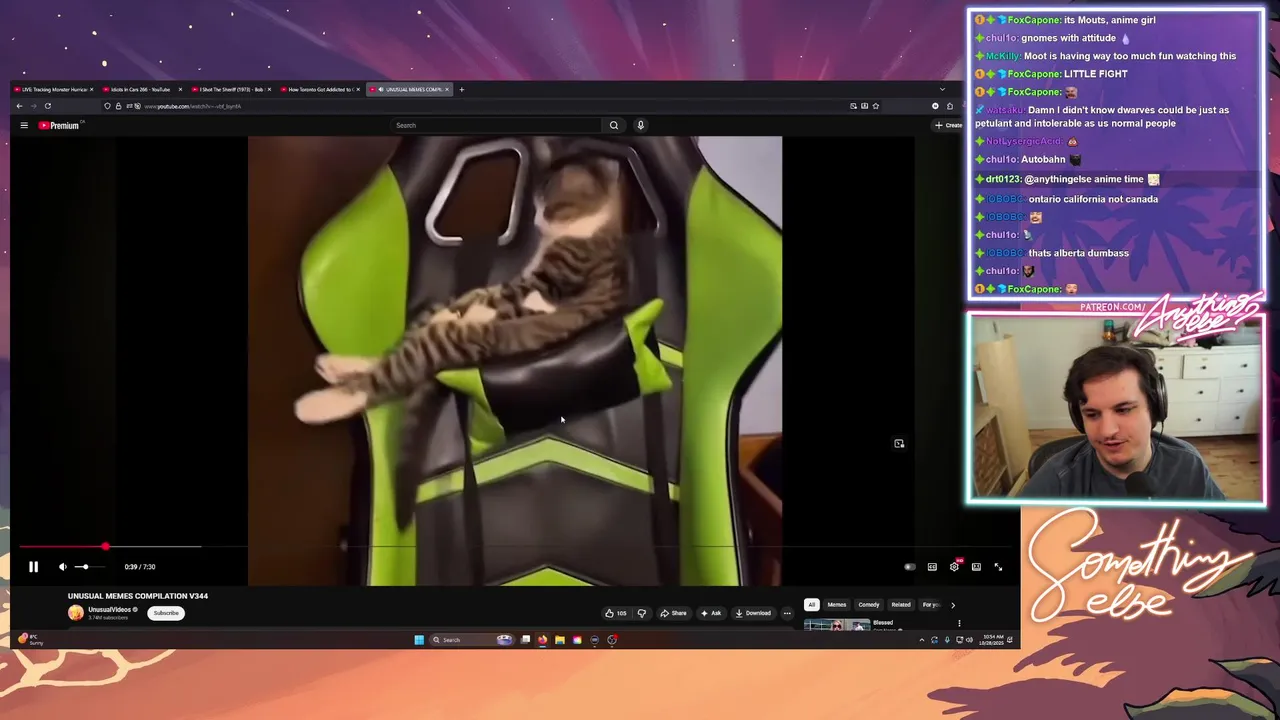Toggle the autoplay switch in the player
This screenshot has width=1280, height=720.
(909, 567)
